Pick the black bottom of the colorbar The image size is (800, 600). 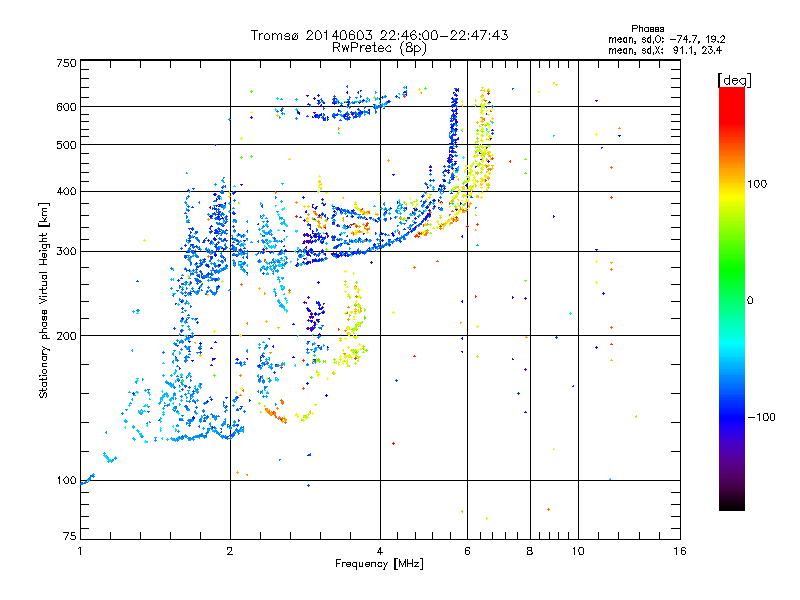732,503
